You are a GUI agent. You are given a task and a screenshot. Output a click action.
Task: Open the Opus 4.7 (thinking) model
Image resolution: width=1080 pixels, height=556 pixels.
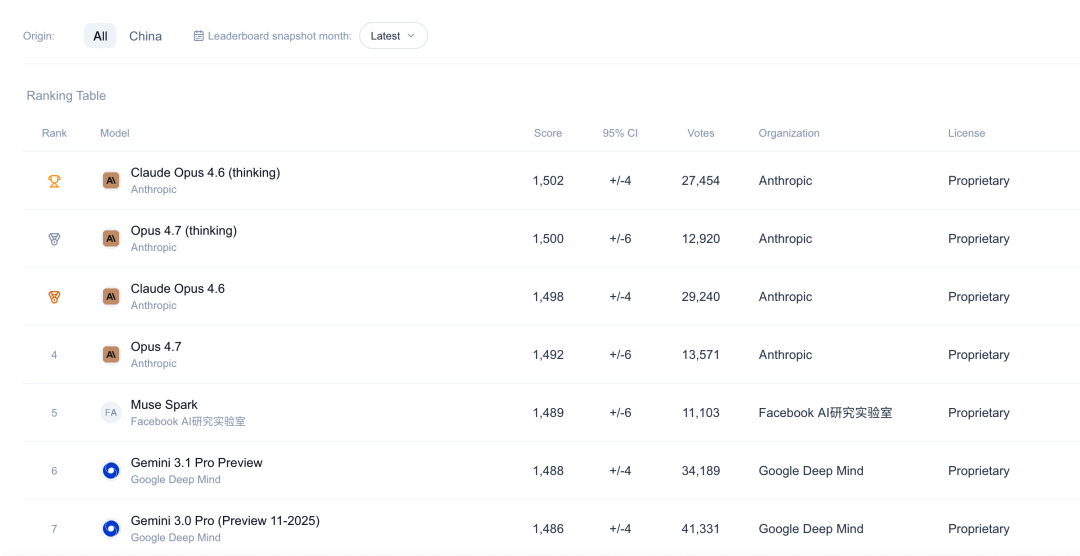tap(184, 231)
